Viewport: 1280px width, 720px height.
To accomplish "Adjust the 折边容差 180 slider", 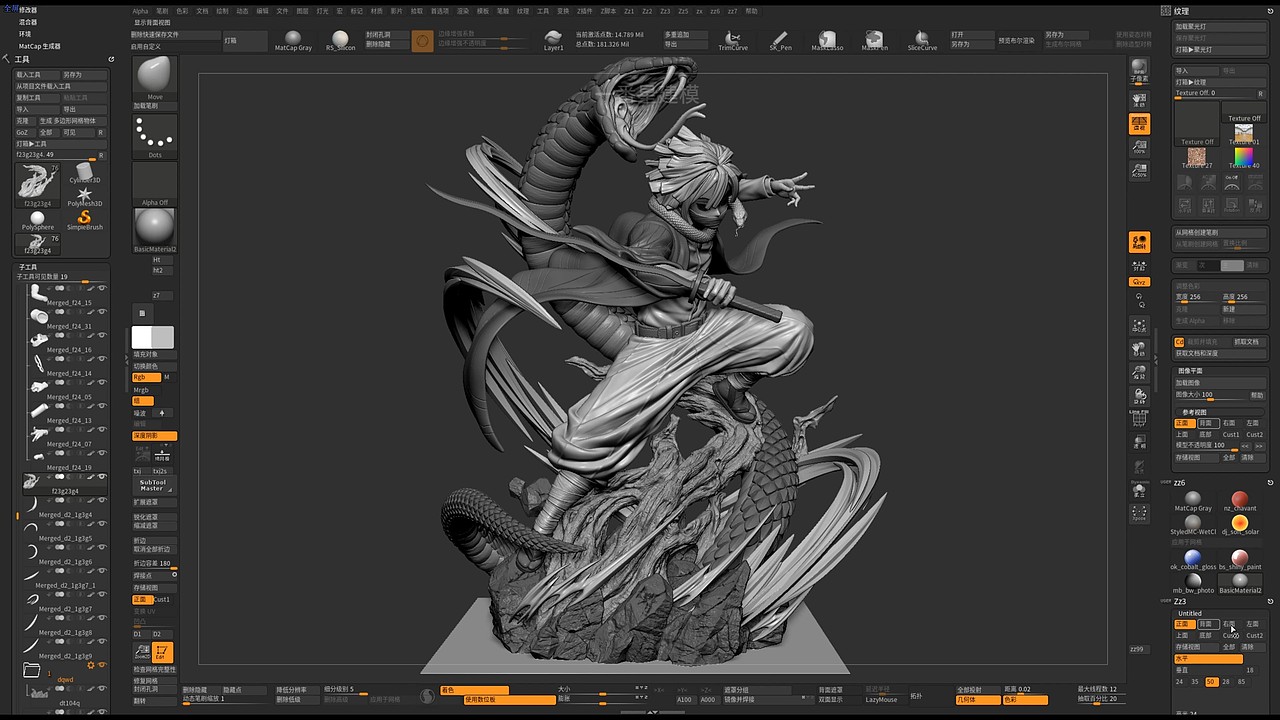I will (154, 563).
